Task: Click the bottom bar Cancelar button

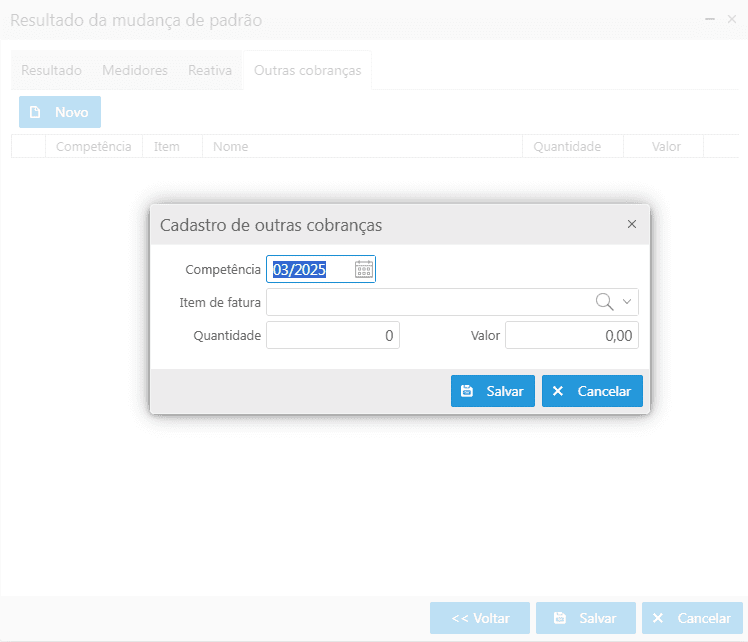Action: (692, 618)
